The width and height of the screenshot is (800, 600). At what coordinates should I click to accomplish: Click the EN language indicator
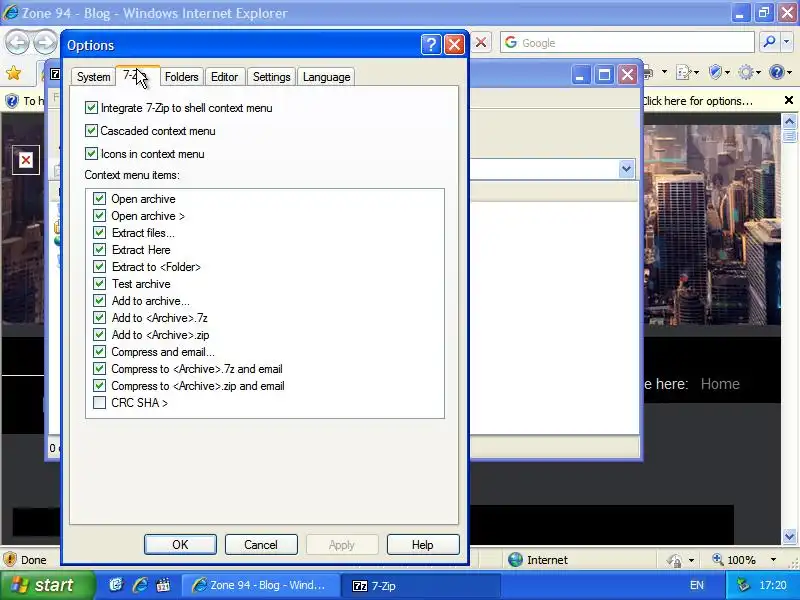coord(696,585)
